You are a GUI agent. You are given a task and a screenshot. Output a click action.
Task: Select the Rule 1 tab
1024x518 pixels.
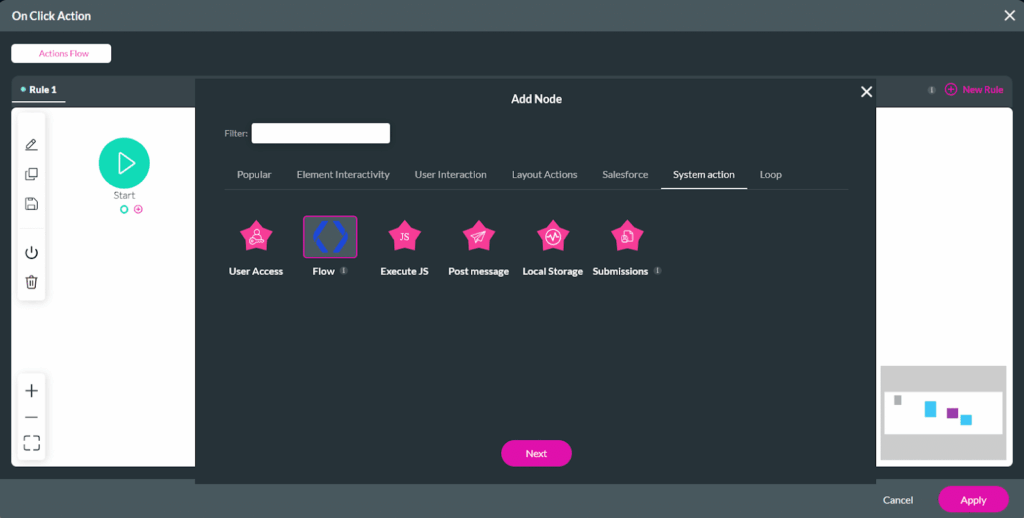(x=39, y=89)
